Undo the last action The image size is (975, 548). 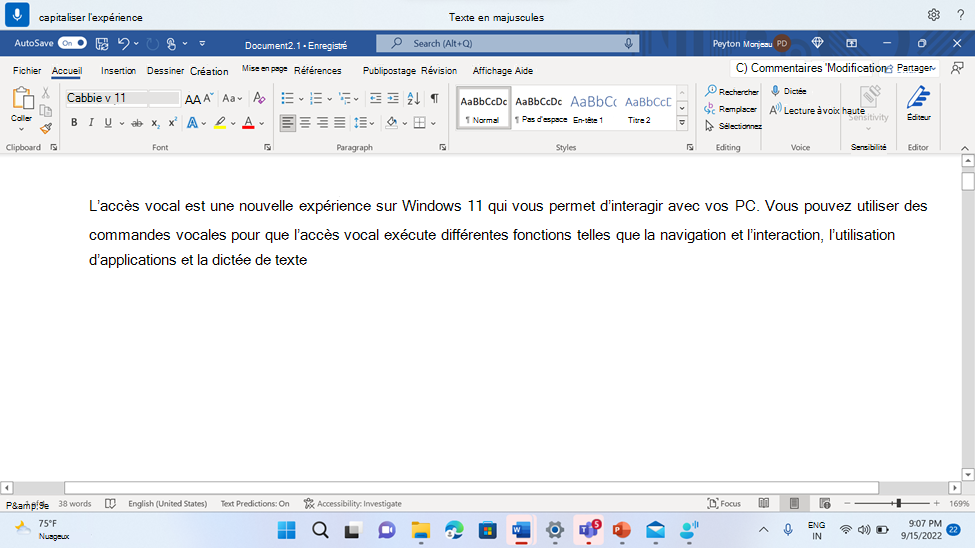click(x=124, y=44)
